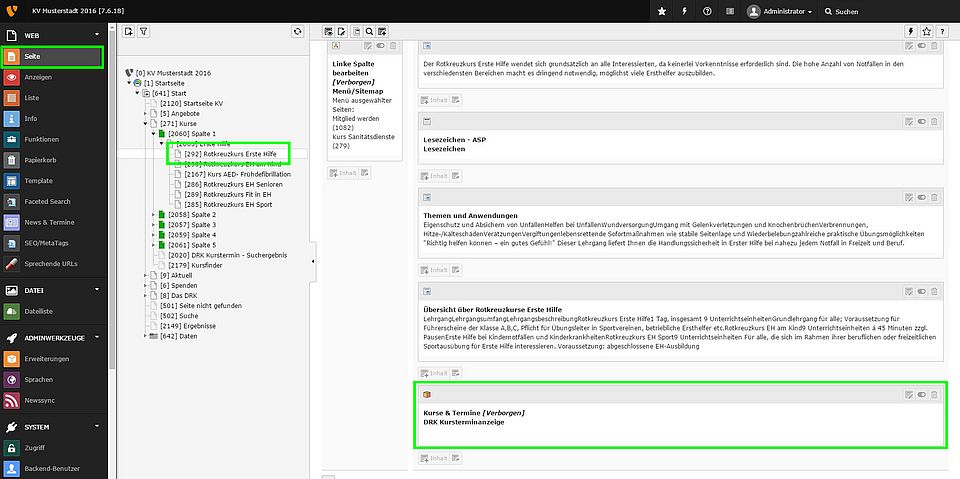Expand the Spalte 2 tree node
Viewport: 960px width, 479px height.
click(x=153, y=214)
